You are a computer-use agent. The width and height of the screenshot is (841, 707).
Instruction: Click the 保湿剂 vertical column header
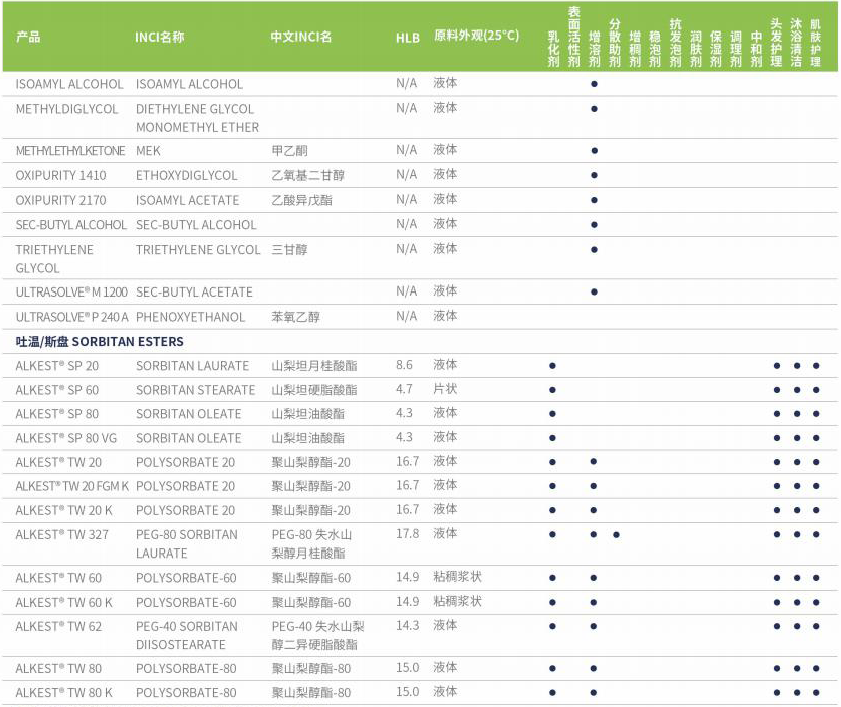pyautogui.click(x=715, y=49)
